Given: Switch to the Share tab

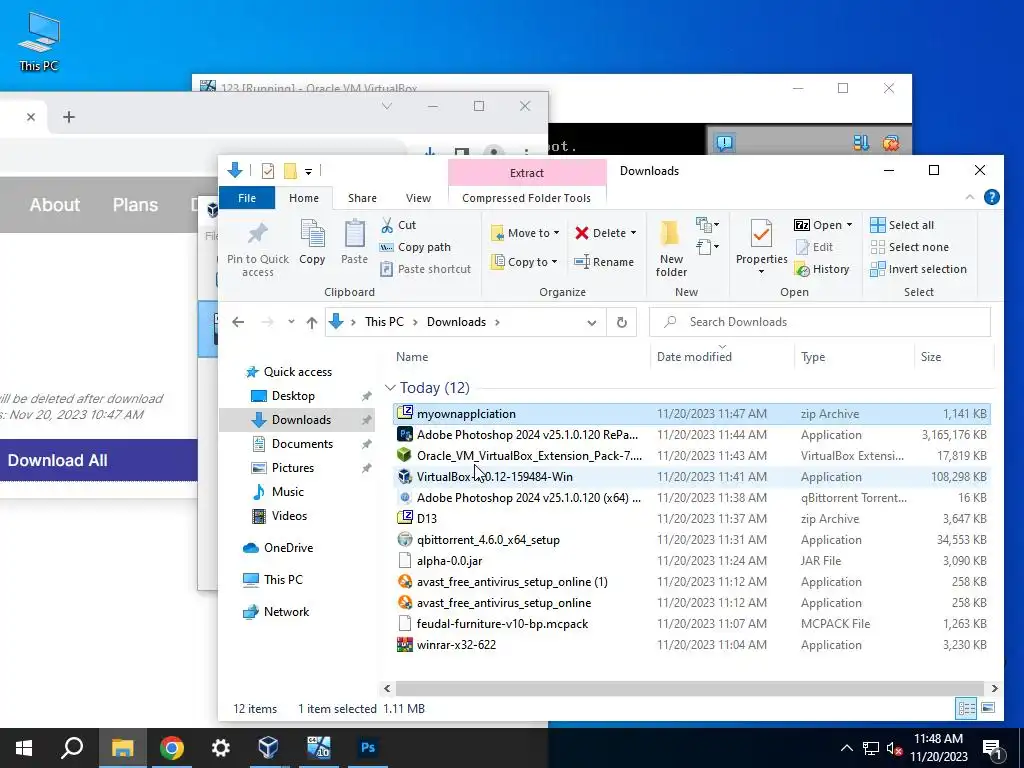Looking at the screenshot, I should point(362,198).
